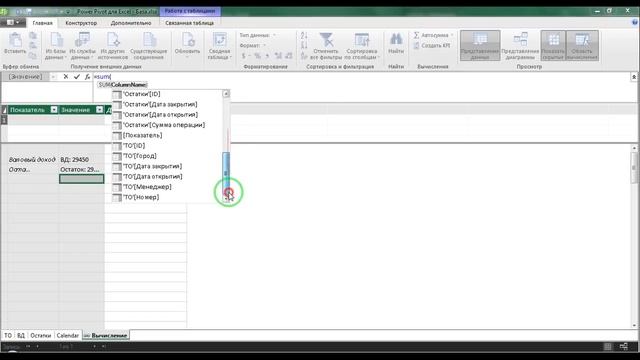Click measure cell Остаток: 29...
Image resolution: width=640 pixels, height=360 pixels.
tap(82, 169)
